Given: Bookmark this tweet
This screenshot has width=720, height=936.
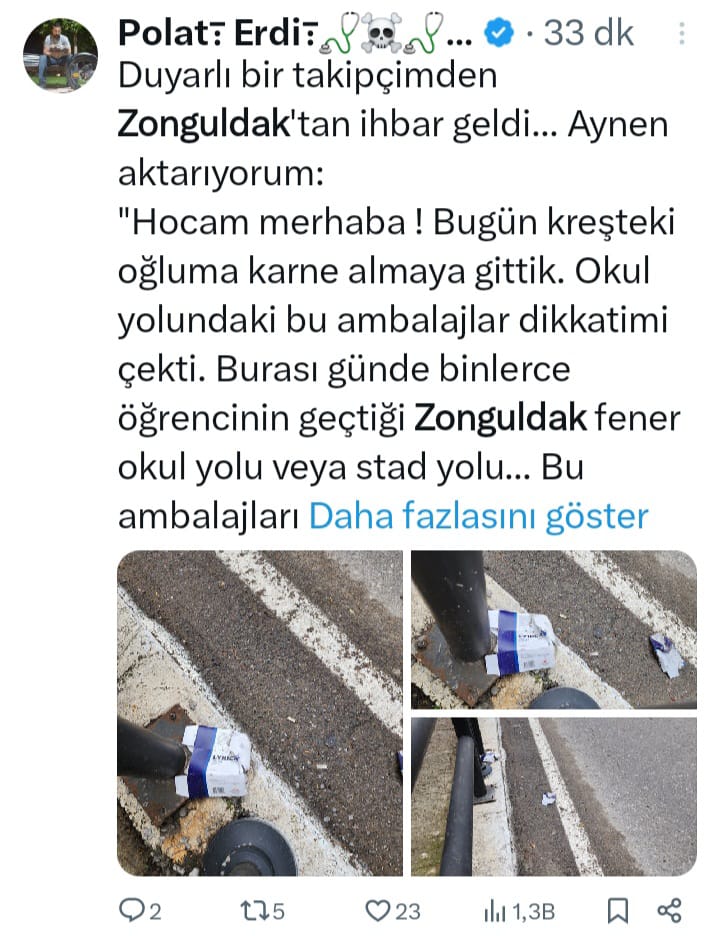Looking at the screenshot, I should [x=618, y=911].
